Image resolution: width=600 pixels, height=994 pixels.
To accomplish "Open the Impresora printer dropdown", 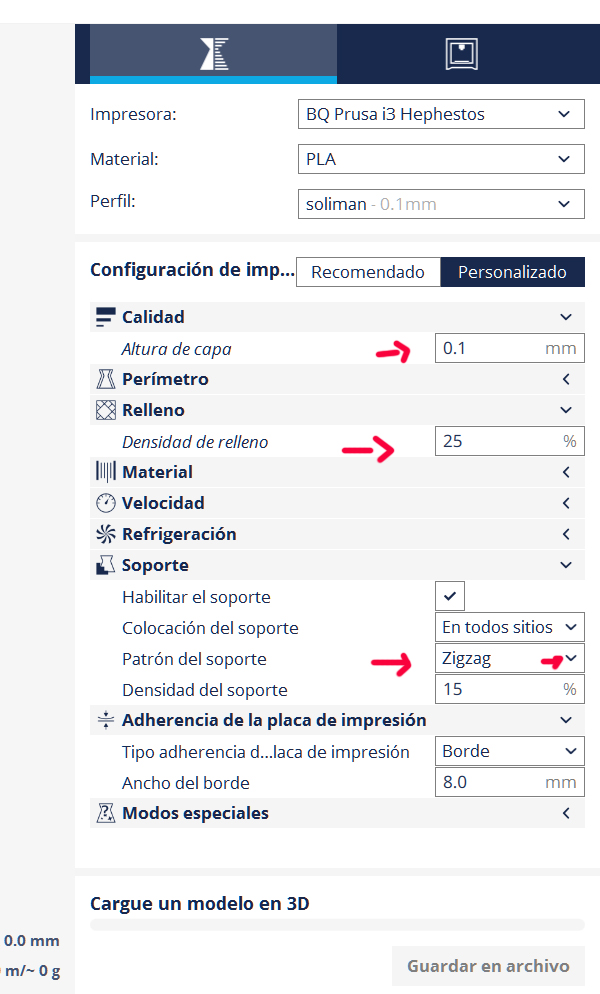I will [x=440, y=114].
